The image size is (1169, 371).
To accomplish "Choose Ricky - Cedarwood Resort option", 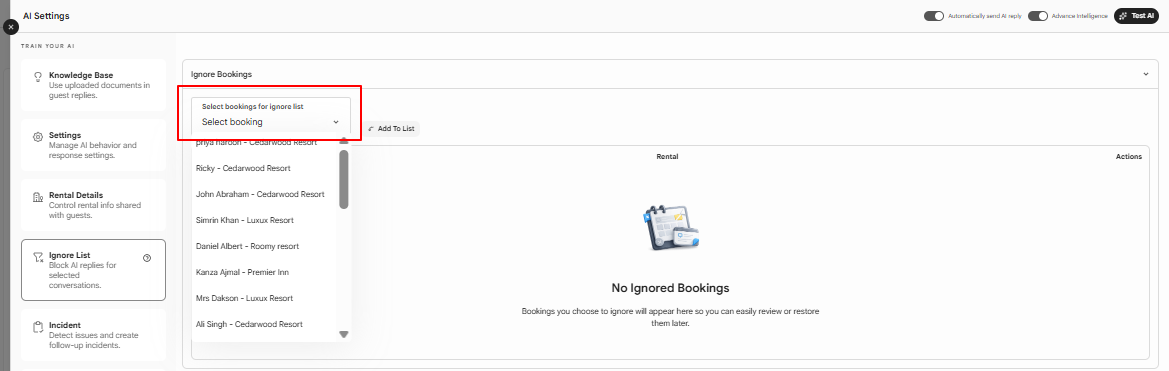I will point(265,168).
